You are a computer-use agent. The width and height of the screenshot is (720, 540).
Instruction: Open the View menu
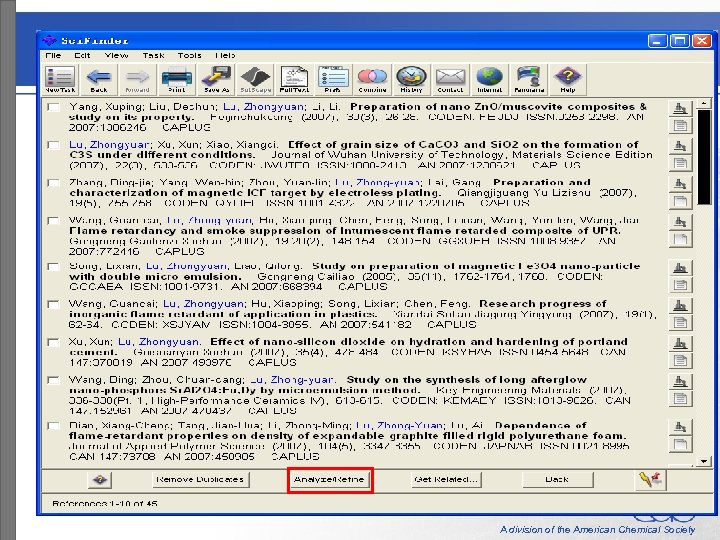pos(116,56)
